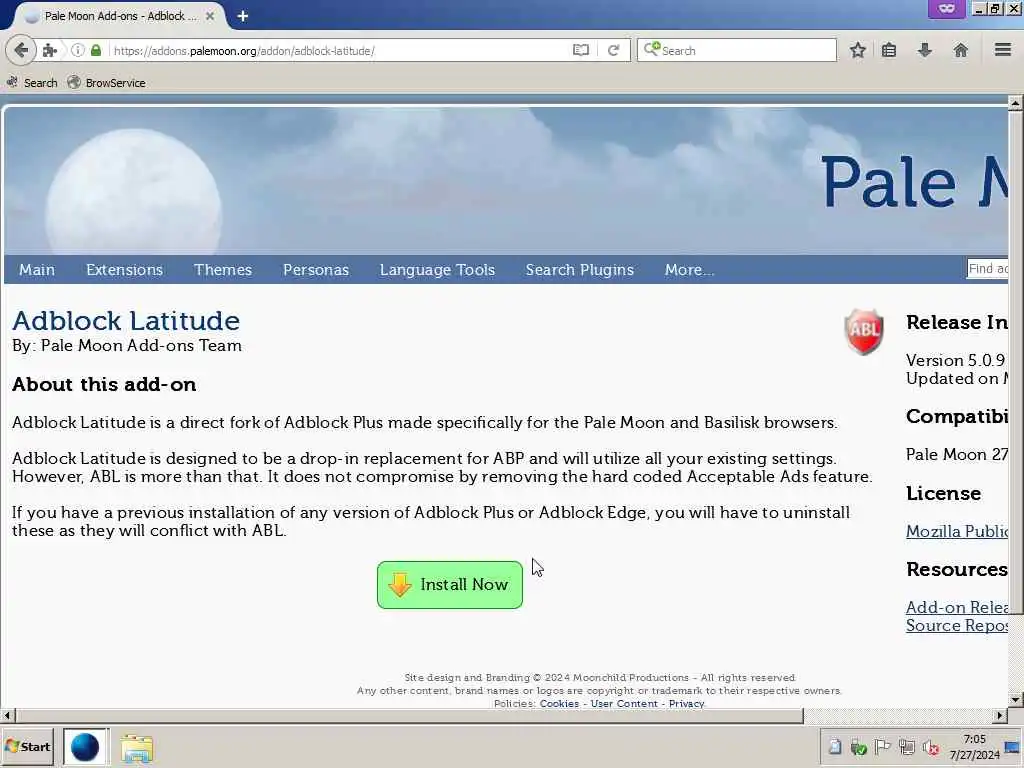This screenshot has width=1024, height=768.
Task: Click the USB device tray icon with green check
Action: click(859, 747)
